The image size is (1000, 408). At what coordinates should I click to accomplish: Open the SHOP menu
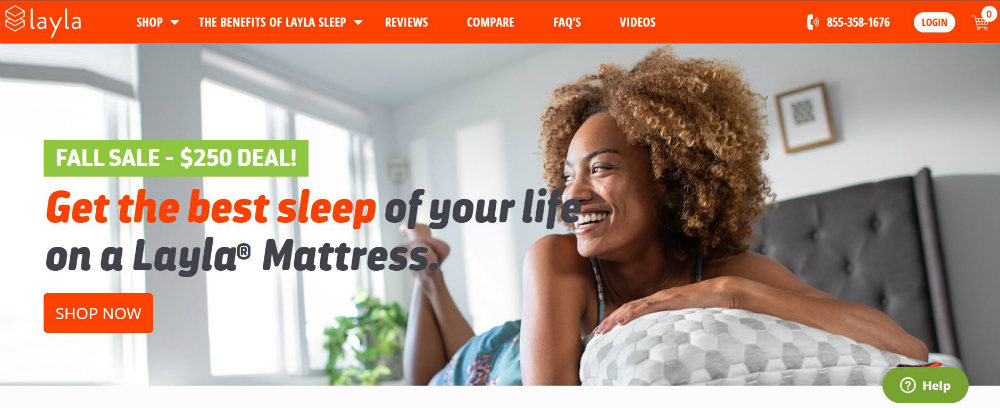[x=149, y=22]
